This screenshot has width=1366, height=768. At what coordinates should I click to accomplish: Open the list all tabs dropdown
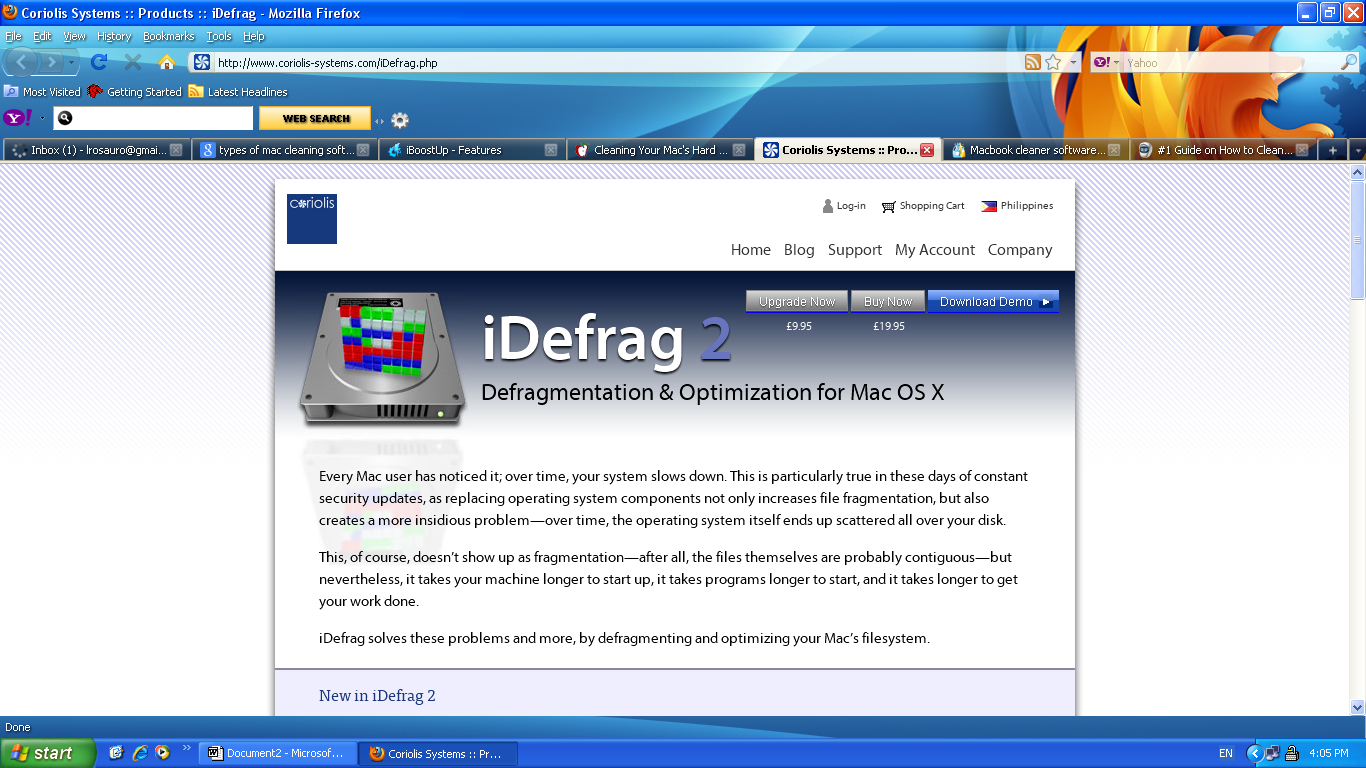tap(1357, 150)
